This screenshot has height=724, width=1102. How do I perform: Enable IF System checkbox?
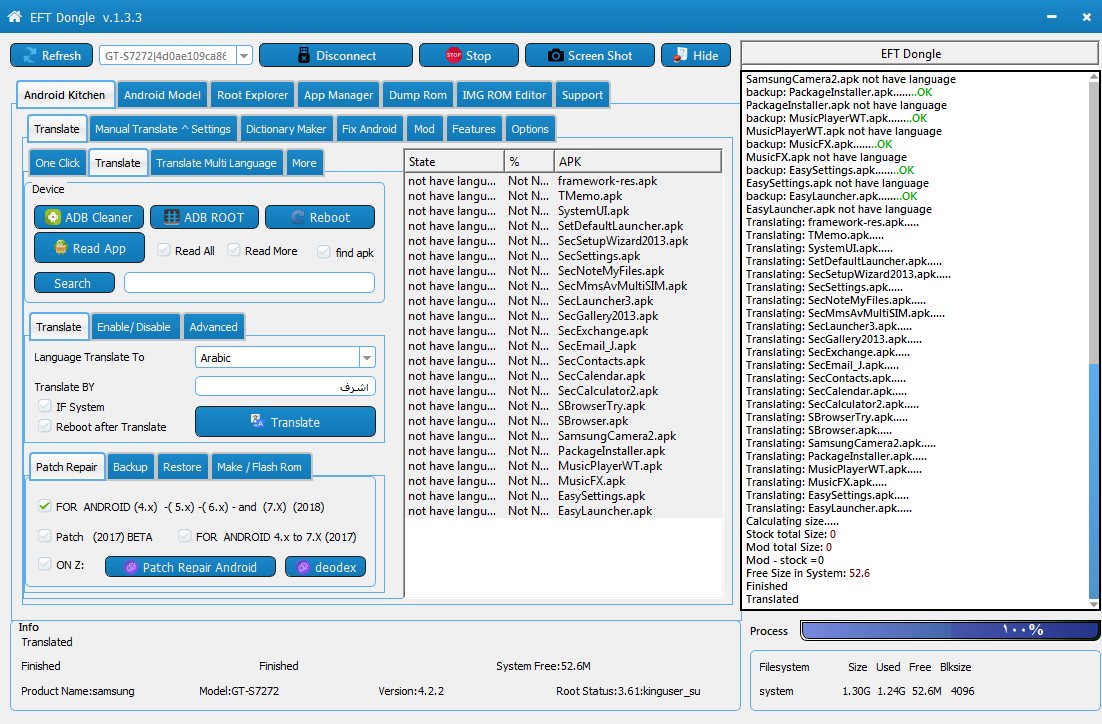click(x=45, y=406)
